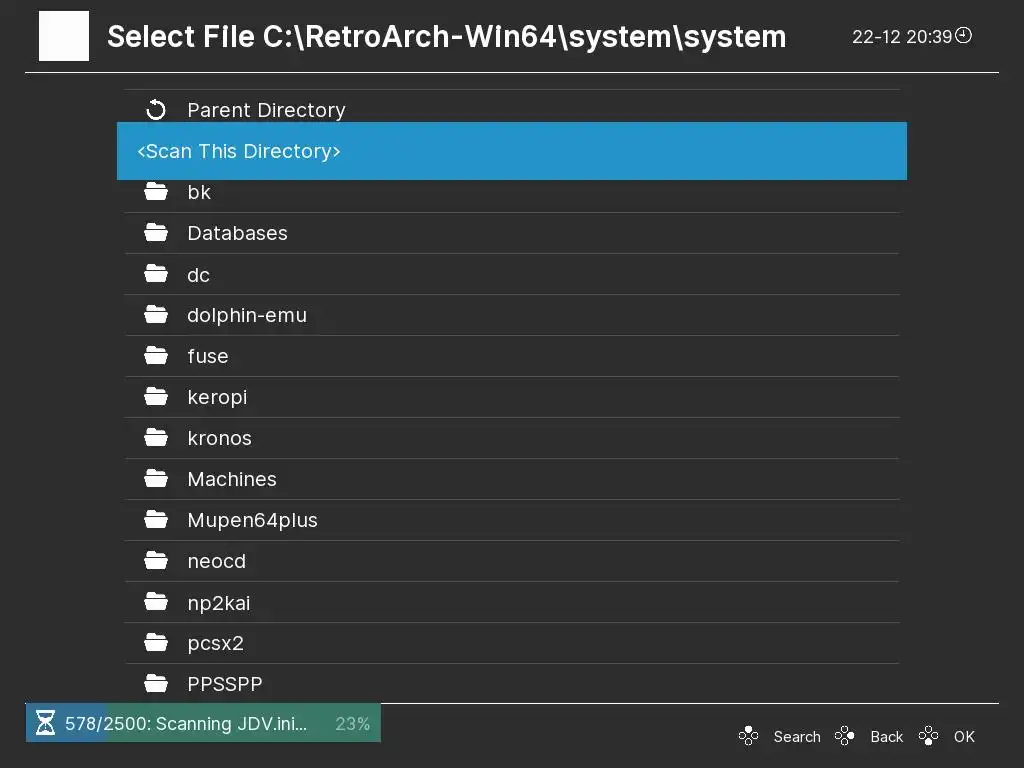Select the Scan This Directory entry

(511, 151)
